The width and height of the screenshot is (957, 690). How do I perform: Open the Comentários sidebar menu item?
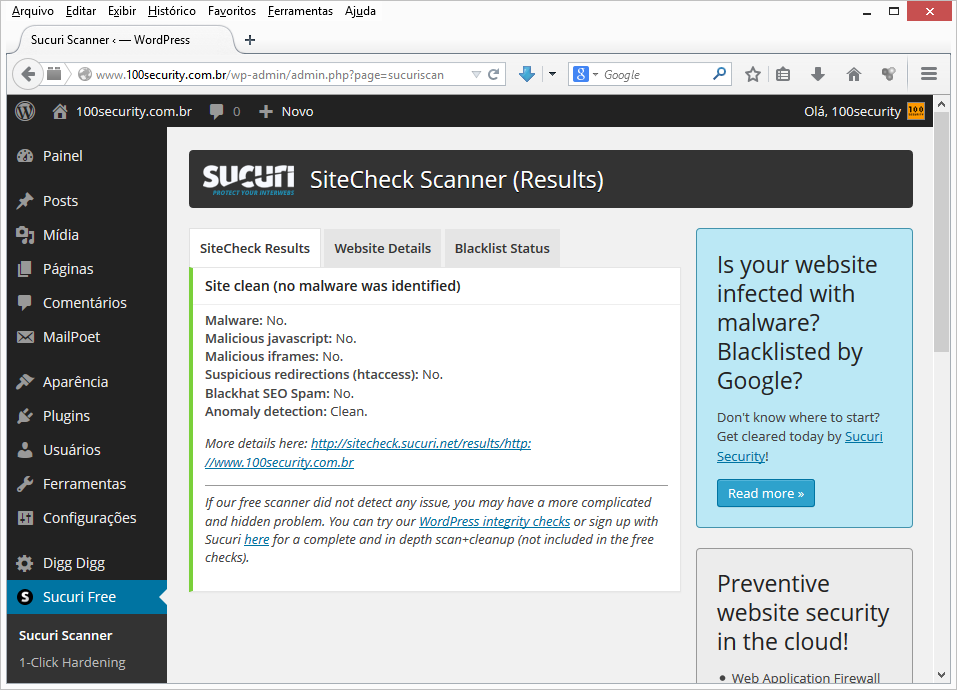85,303
